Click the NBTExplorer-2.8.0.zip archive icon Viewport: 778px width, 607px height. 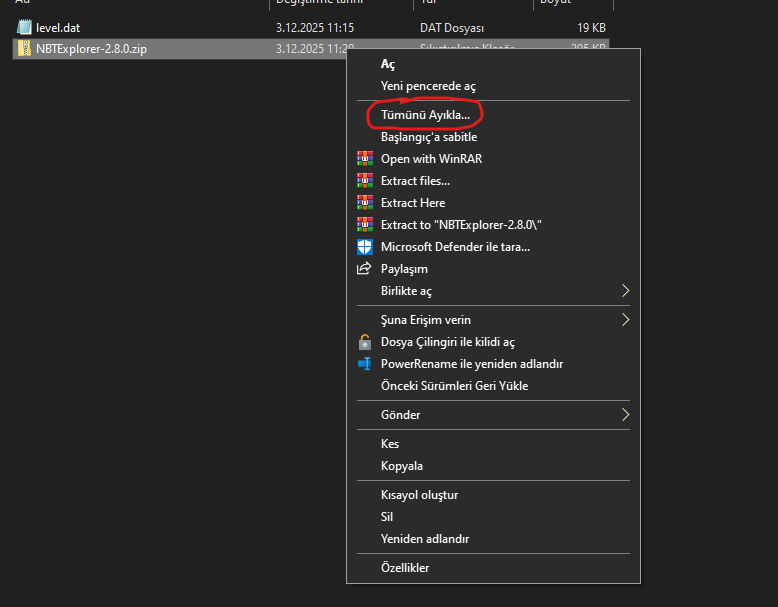pos(24,48)
